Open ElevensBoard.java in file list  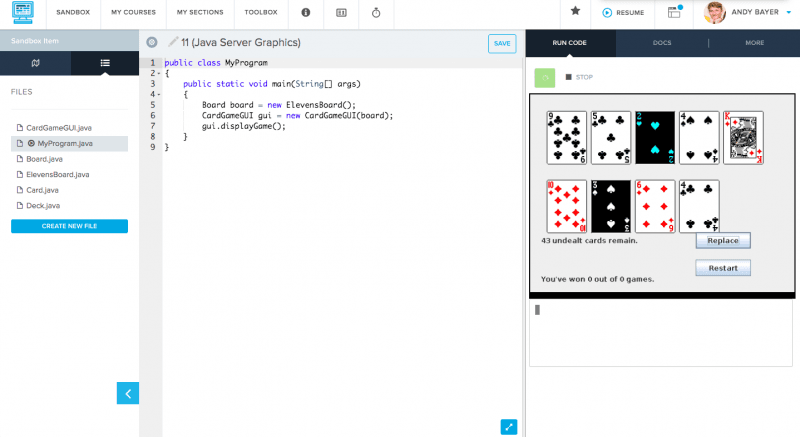(x=58, y=174)
